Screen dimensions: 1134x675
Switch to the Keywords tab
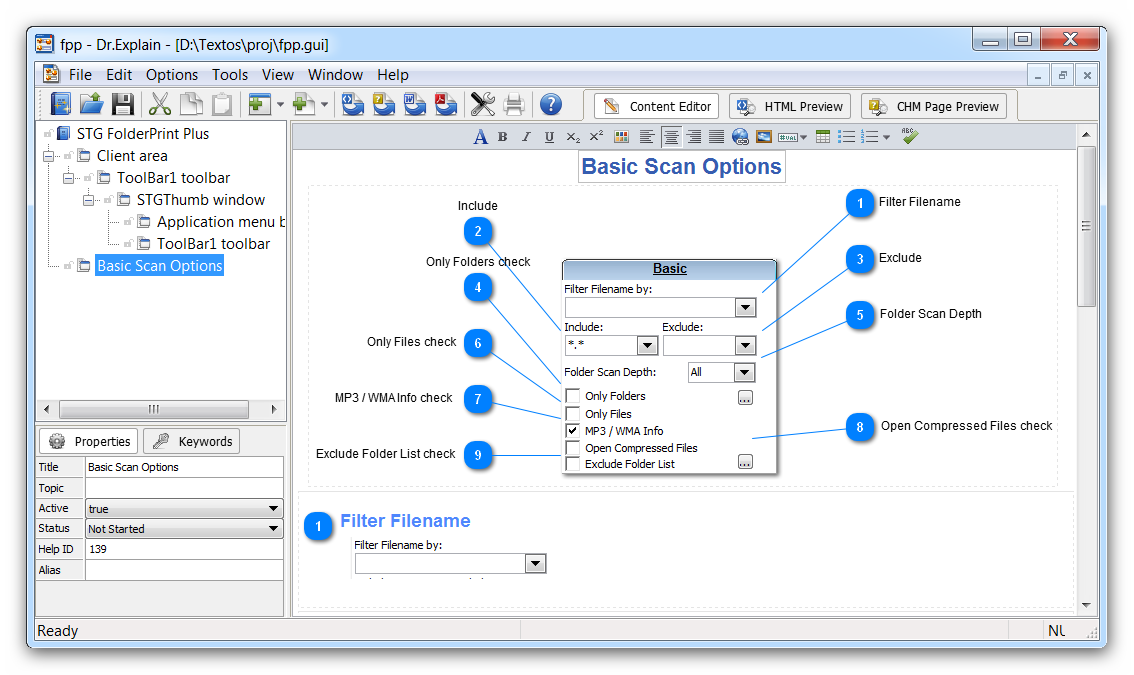click(x=191, y=441)
